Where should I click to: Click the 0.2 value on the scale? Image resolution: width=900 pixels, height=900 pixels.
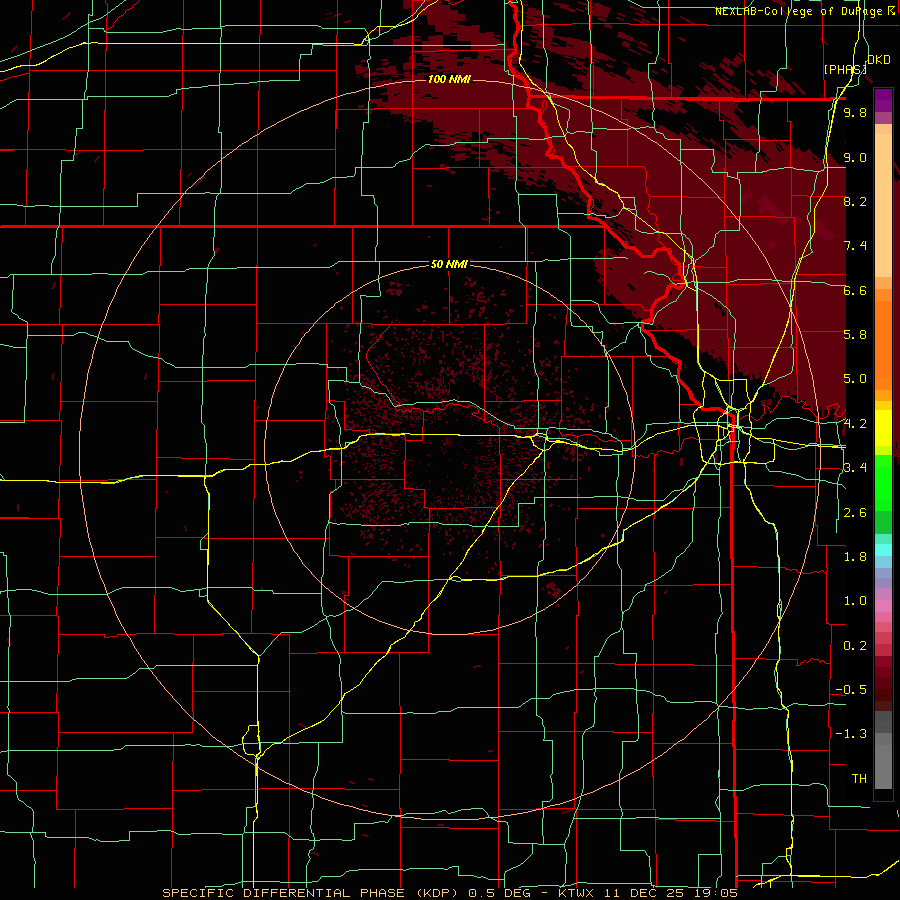tap(855, 646)
